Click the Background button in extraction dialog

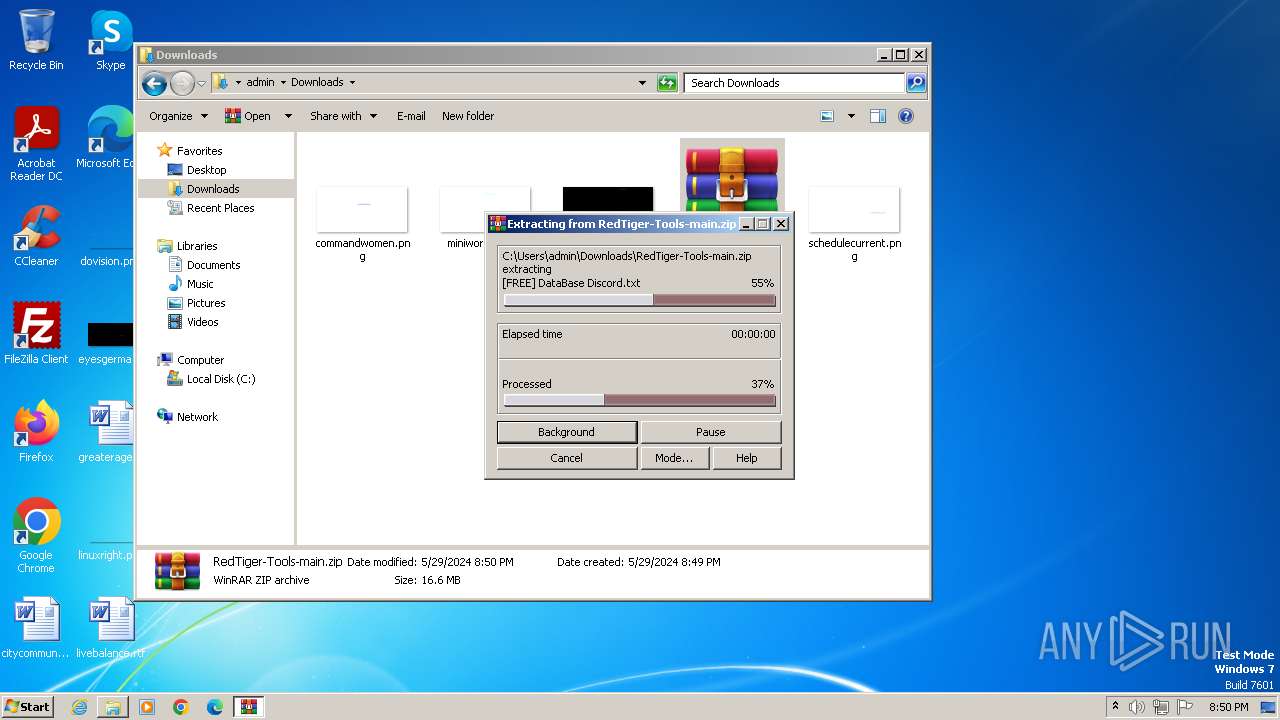(567, 432)
